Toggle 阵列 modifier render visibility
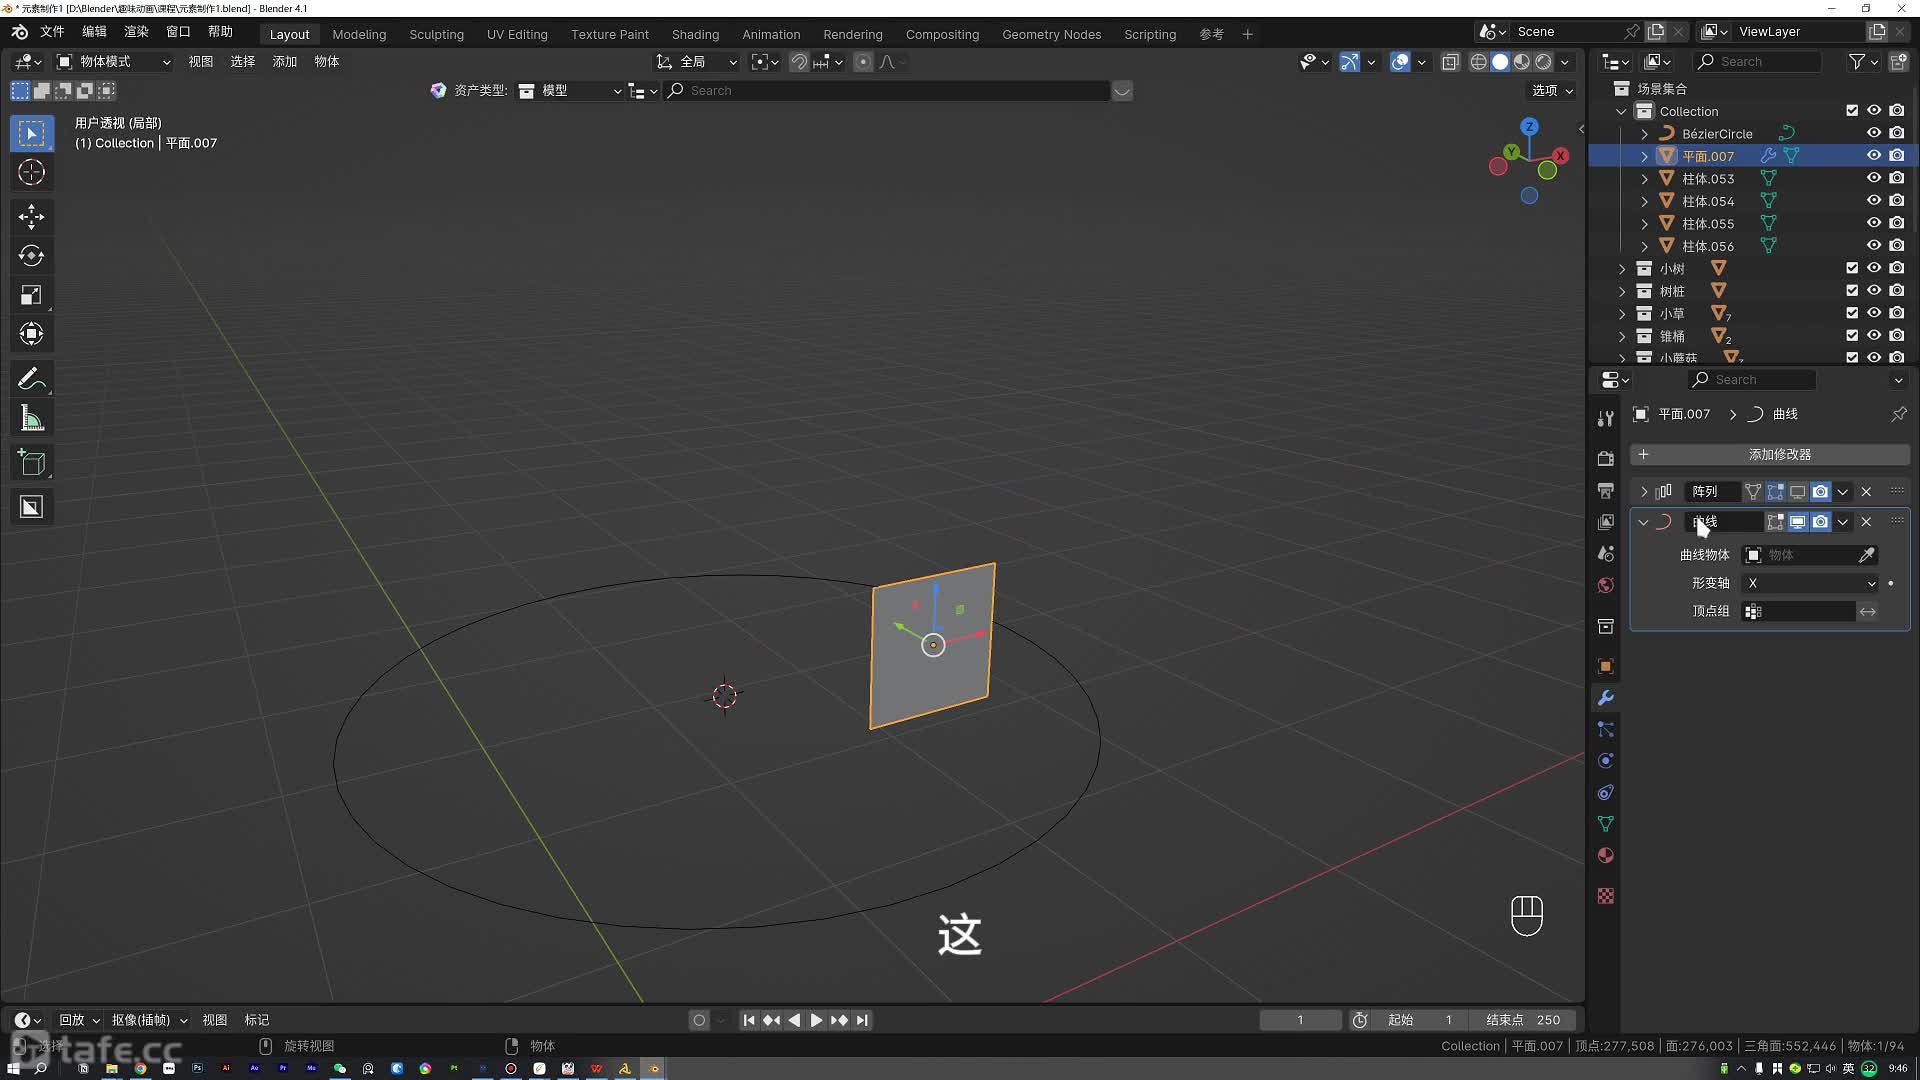 (x=1821, y=492)
